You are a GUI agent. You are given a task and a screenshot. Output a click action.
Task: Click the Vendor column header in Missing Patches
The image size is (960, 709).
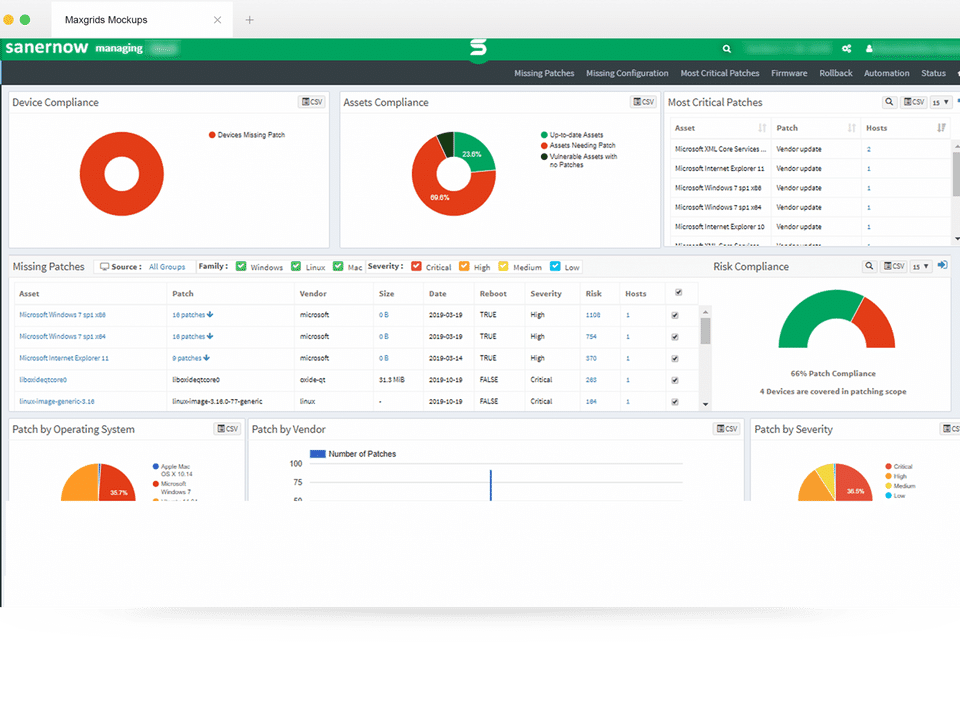click(313, 294)
